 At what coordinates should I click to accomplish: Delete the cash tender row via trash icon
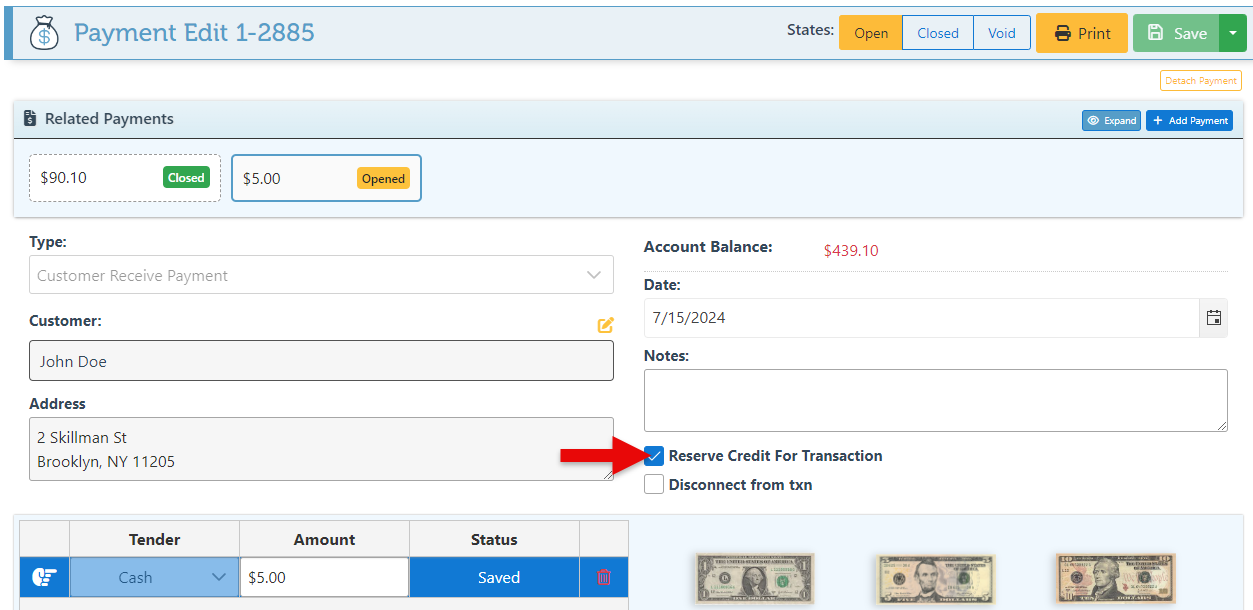click(x=604, y=577)
